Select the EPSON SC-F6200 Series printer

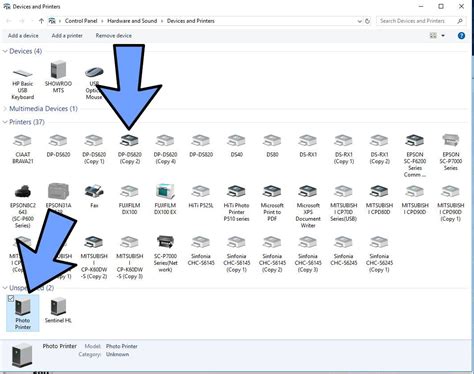click(415, 156)
